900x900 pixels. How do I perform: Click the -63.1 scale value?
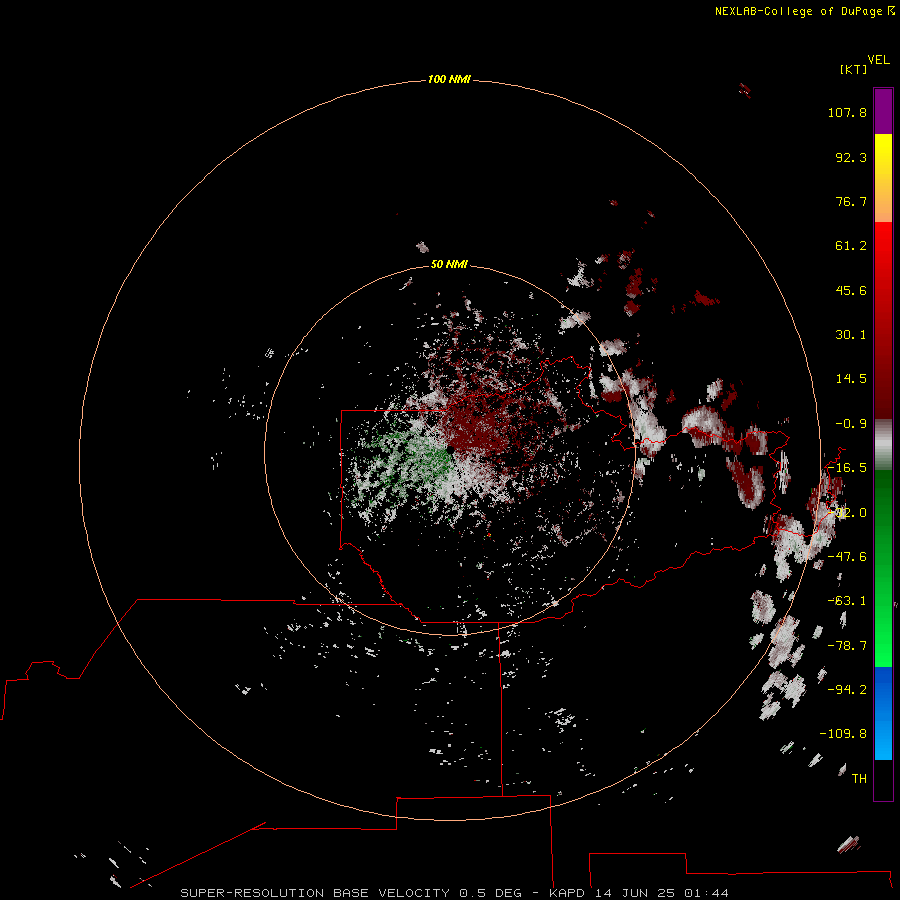pos(847,601)
